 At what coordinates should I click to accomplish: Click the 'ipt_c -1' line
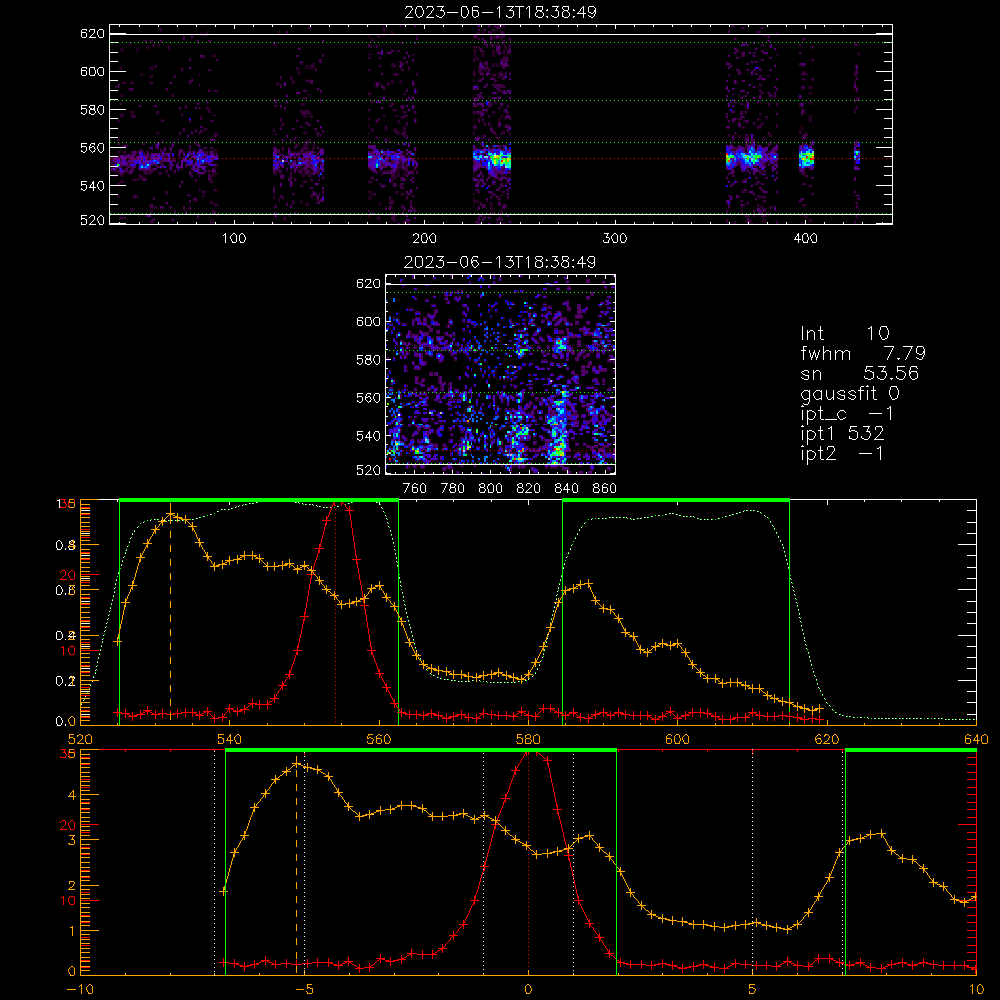pyautogui.click(x=848, y=414)
